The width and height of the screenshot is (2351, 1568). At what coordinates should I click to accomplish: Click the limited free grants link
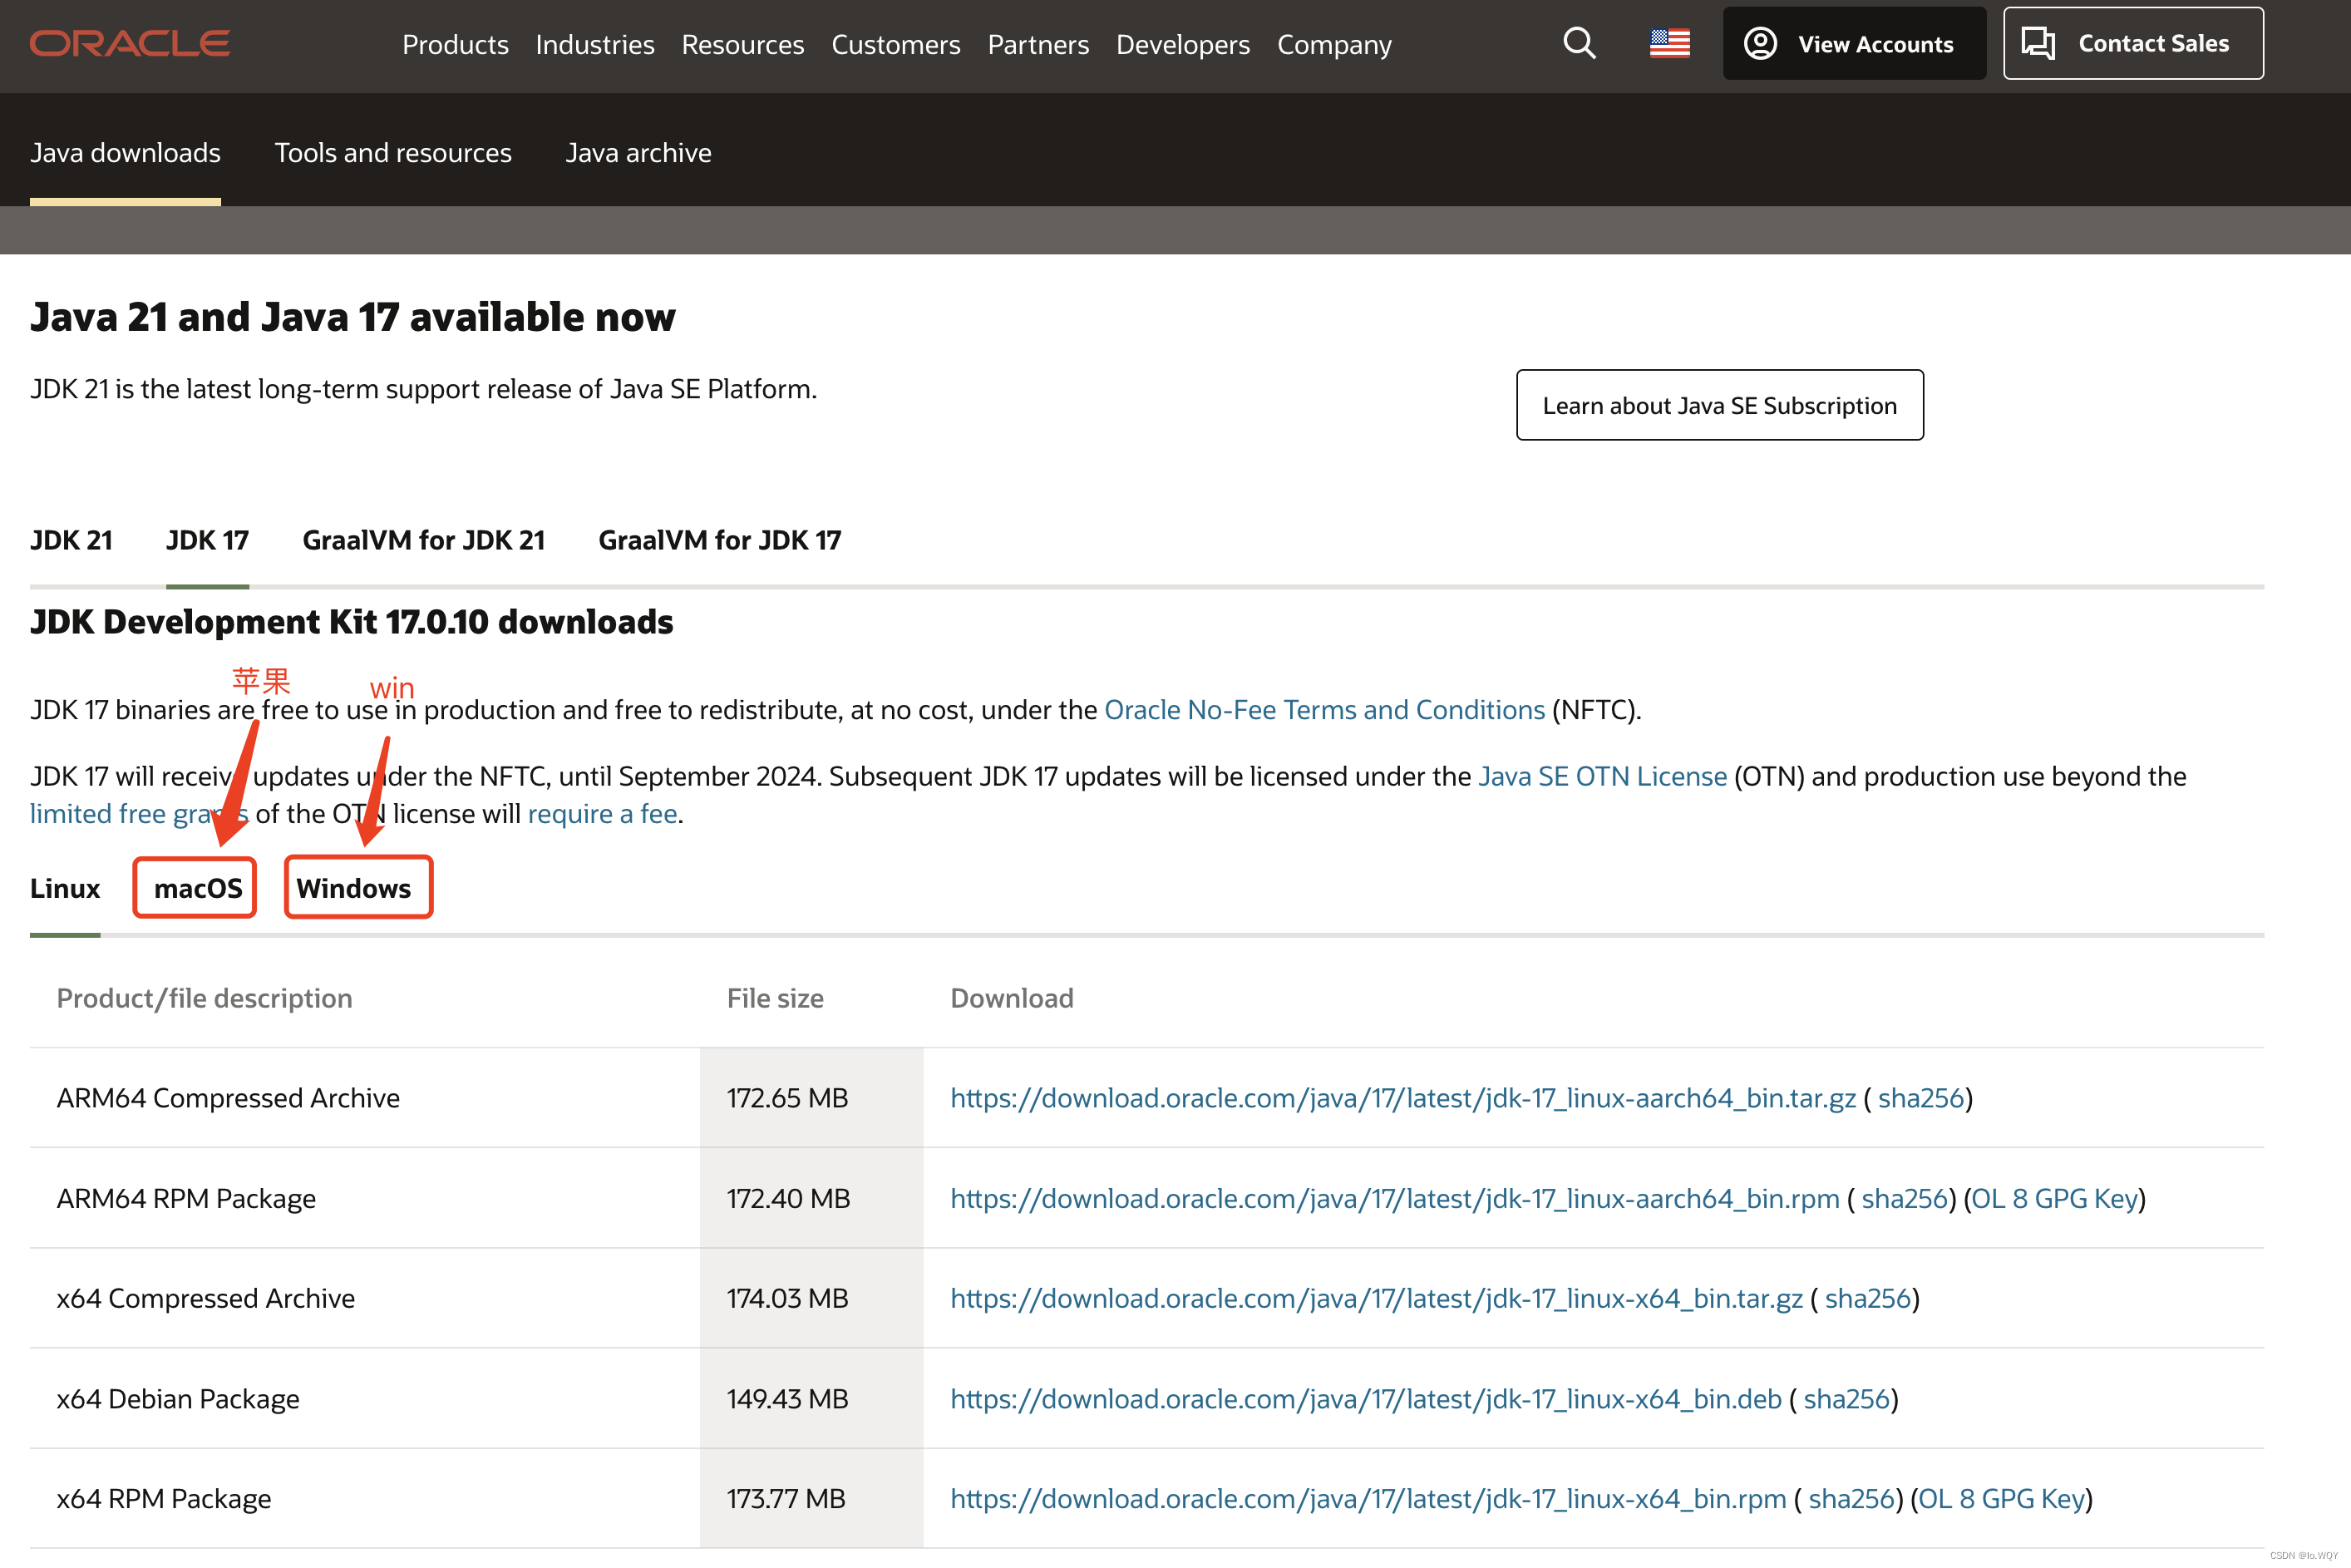139,814
